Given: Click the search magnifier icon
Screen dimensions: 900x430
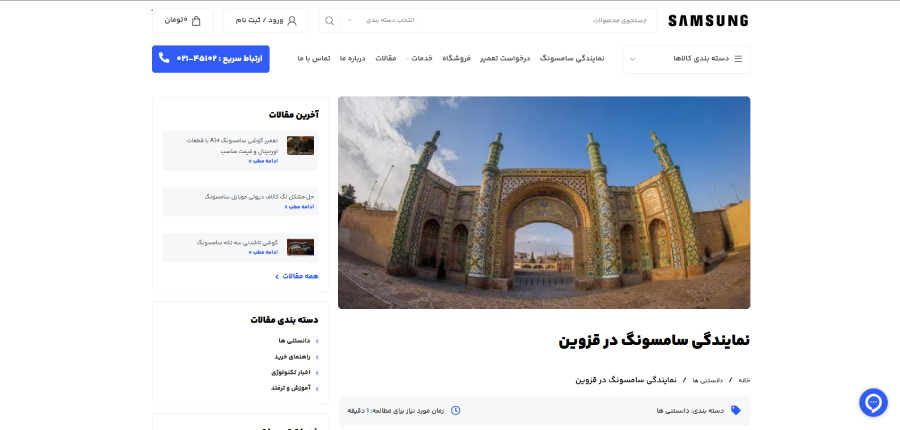Looking at the screenshot, I should click(329, 21).
